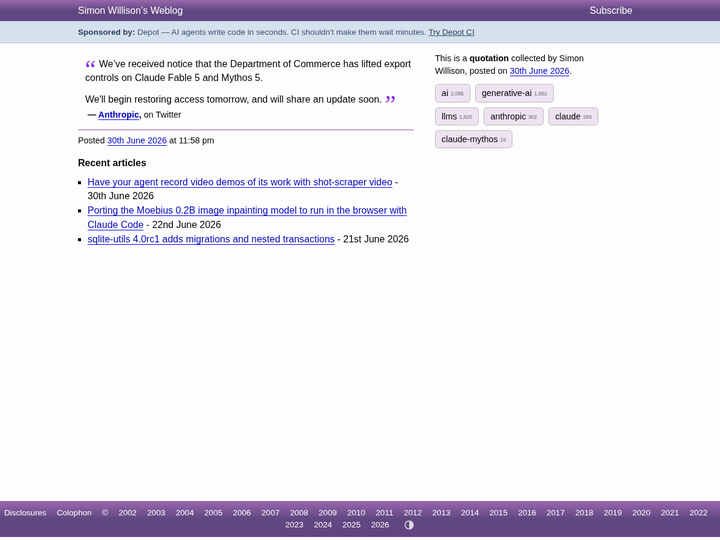Image resolution: width=720 pixels, height=540 pixels.
Task: Go to the 2010 archive
Action: [356, 513]
